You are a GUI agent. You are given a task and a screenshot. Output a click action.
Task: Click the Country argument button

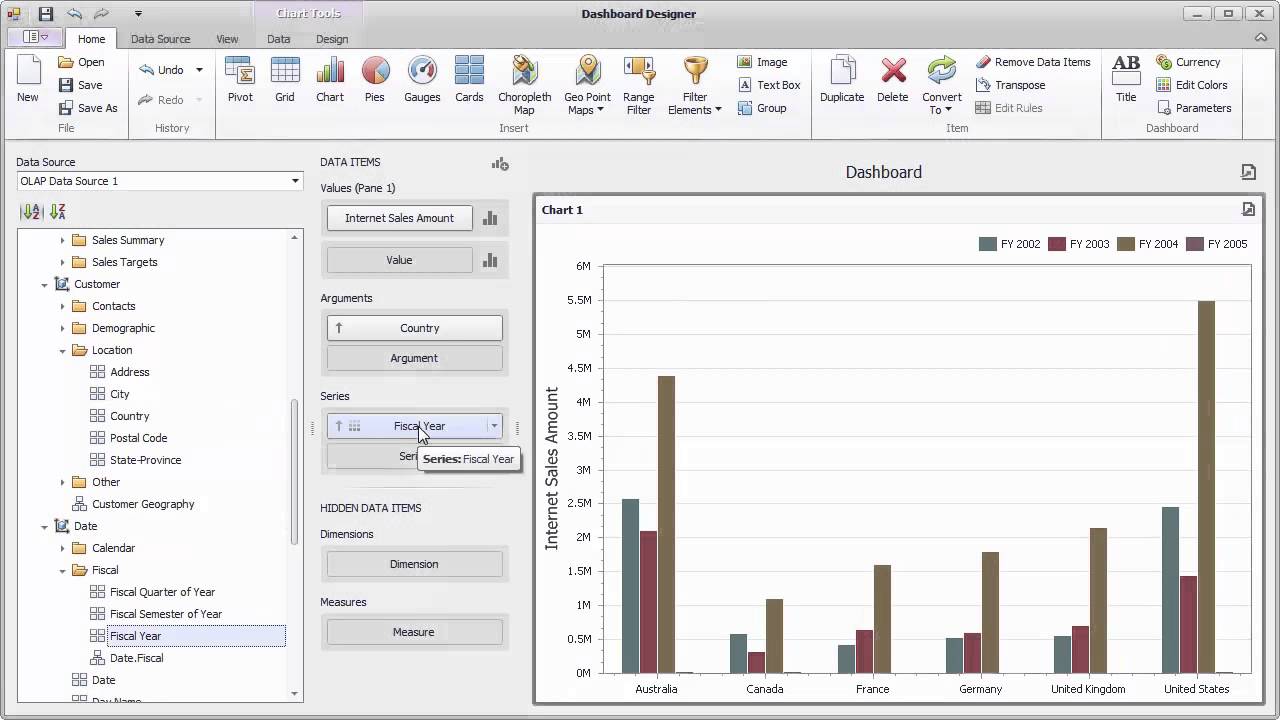pyautogui.click(x=414, y=328)
